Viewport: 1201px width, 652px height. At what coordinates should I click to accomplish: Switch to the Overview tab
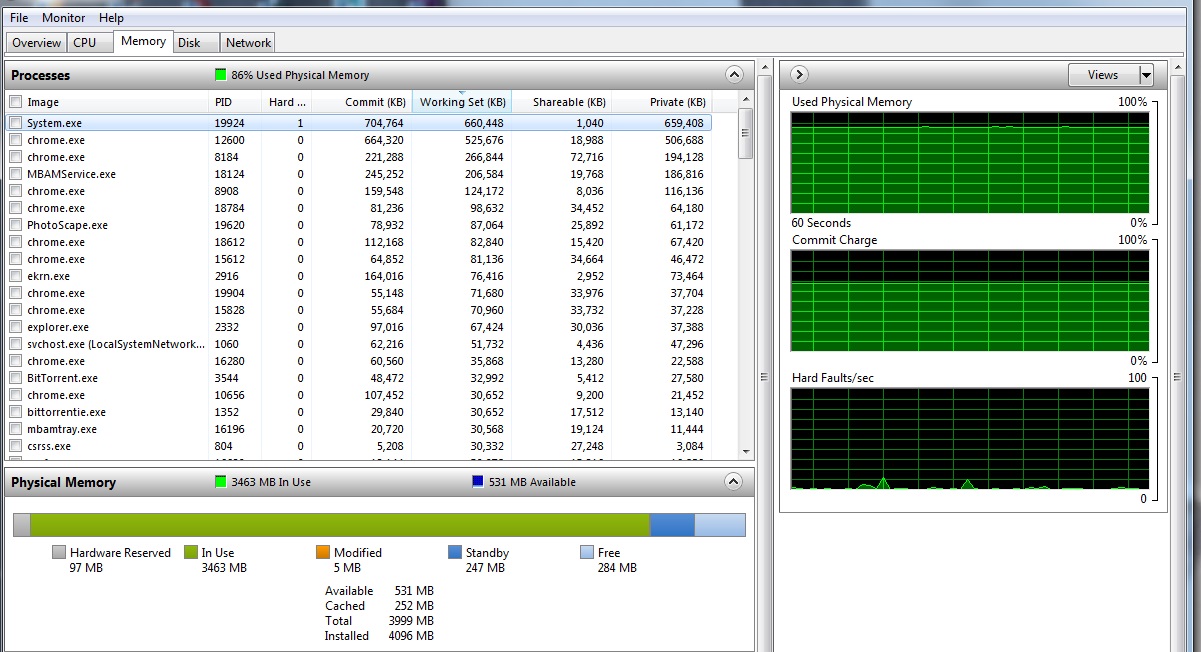pyautogui.click(x=36, y=42)
